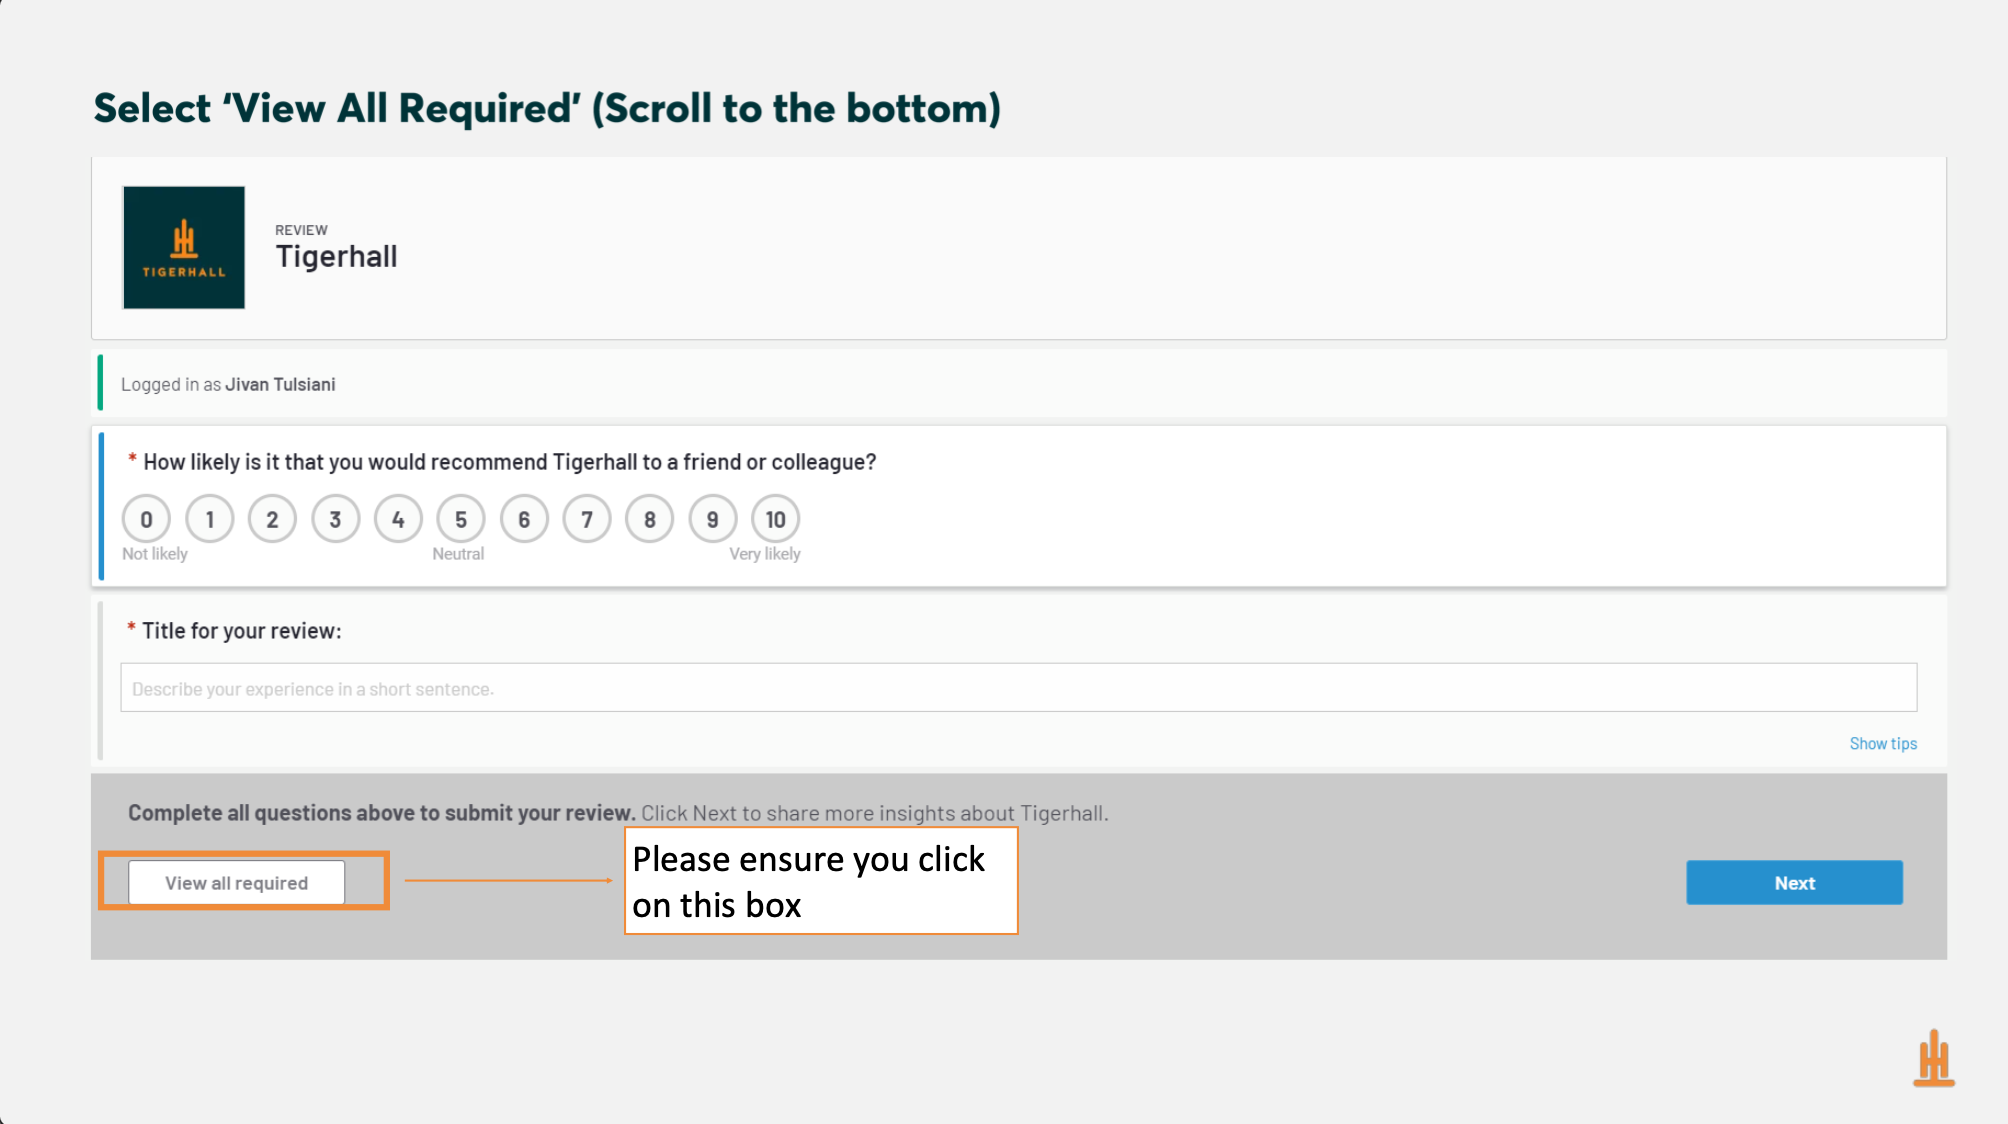Choose the Very likely rating 10
2008x1124 pixels.
coord(776,519)
